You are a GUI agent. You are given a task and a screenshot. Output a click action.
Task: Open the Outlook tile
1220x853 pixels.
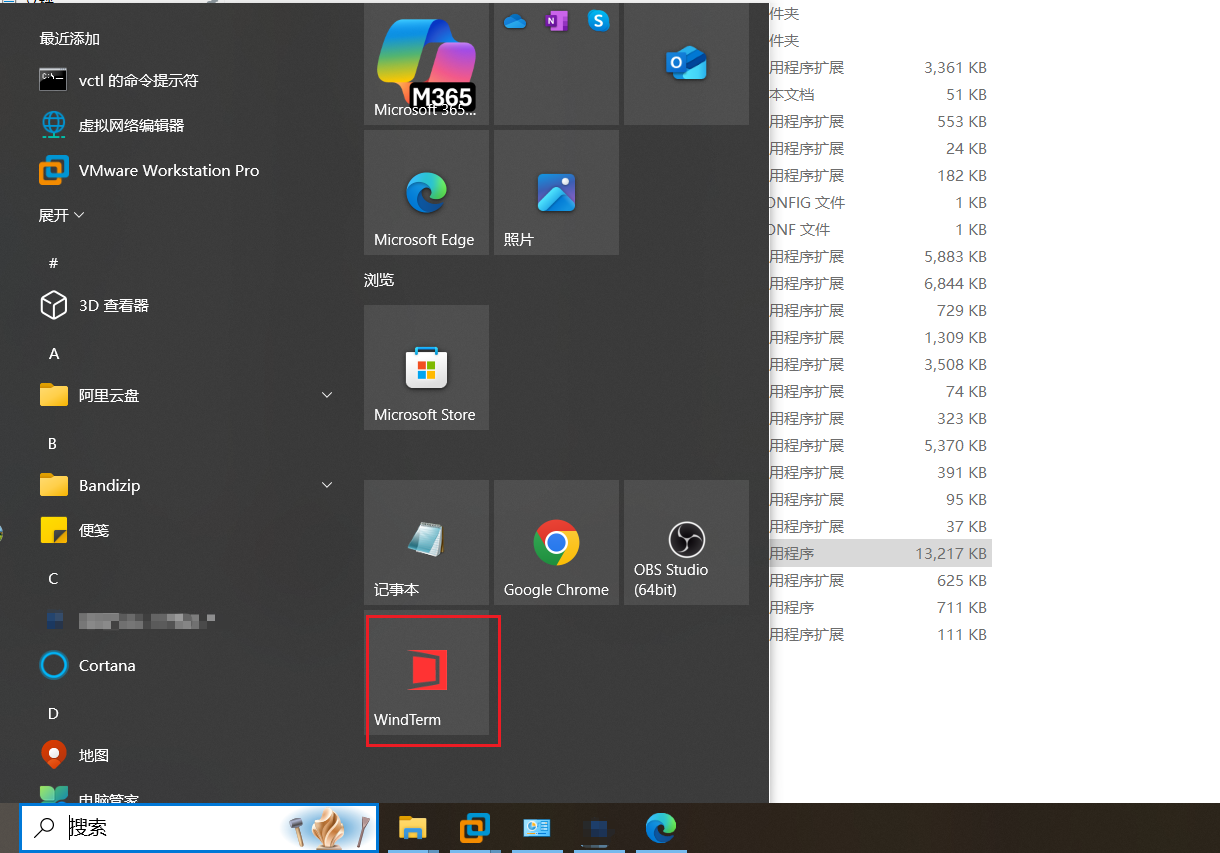[x=686, y=64]
